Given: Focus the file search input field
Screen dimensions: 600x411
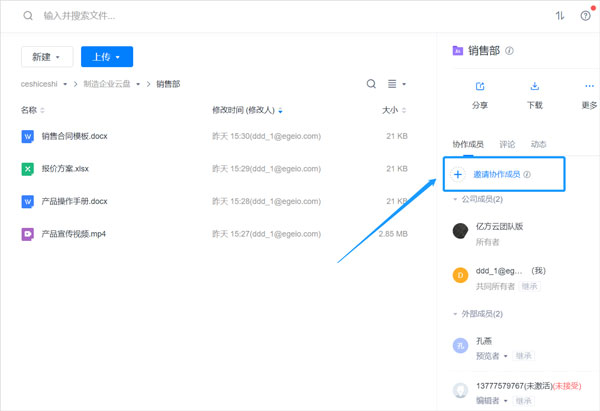Looking at the screenshot, I should [79, 16].
